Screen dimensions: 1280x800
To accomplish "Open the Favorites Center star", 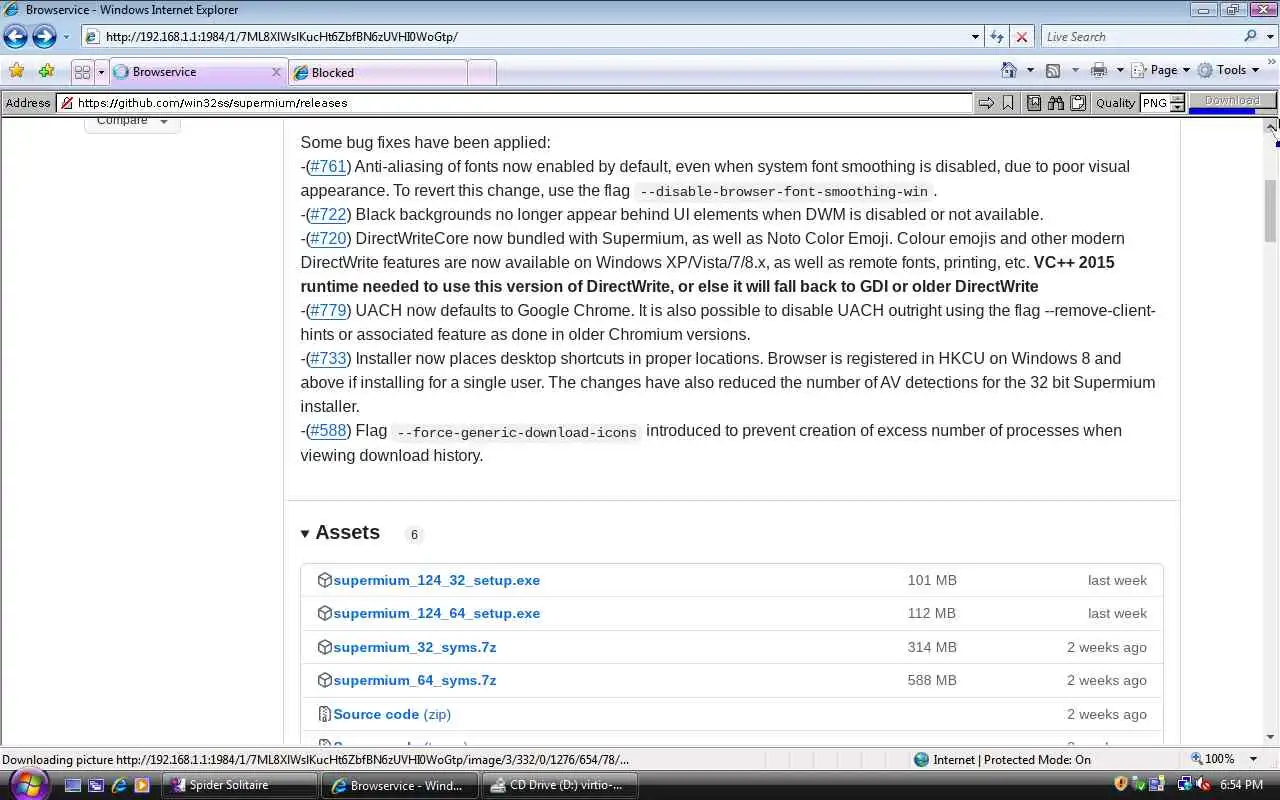I will (16, 71).
